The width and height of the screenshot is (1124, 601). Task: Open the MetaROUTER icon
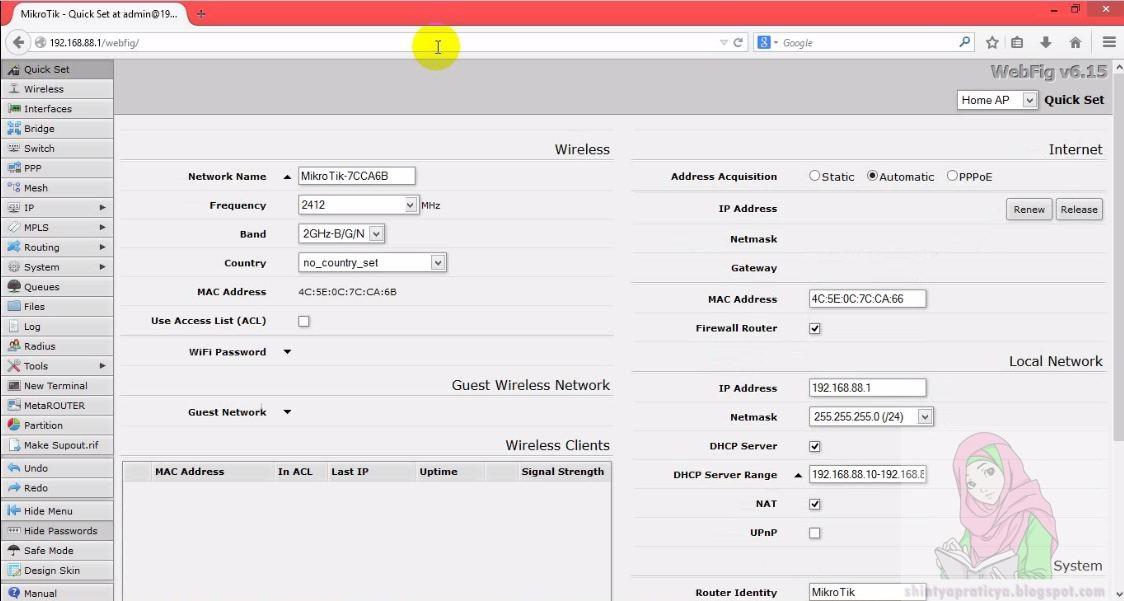[x=14, y=405]
